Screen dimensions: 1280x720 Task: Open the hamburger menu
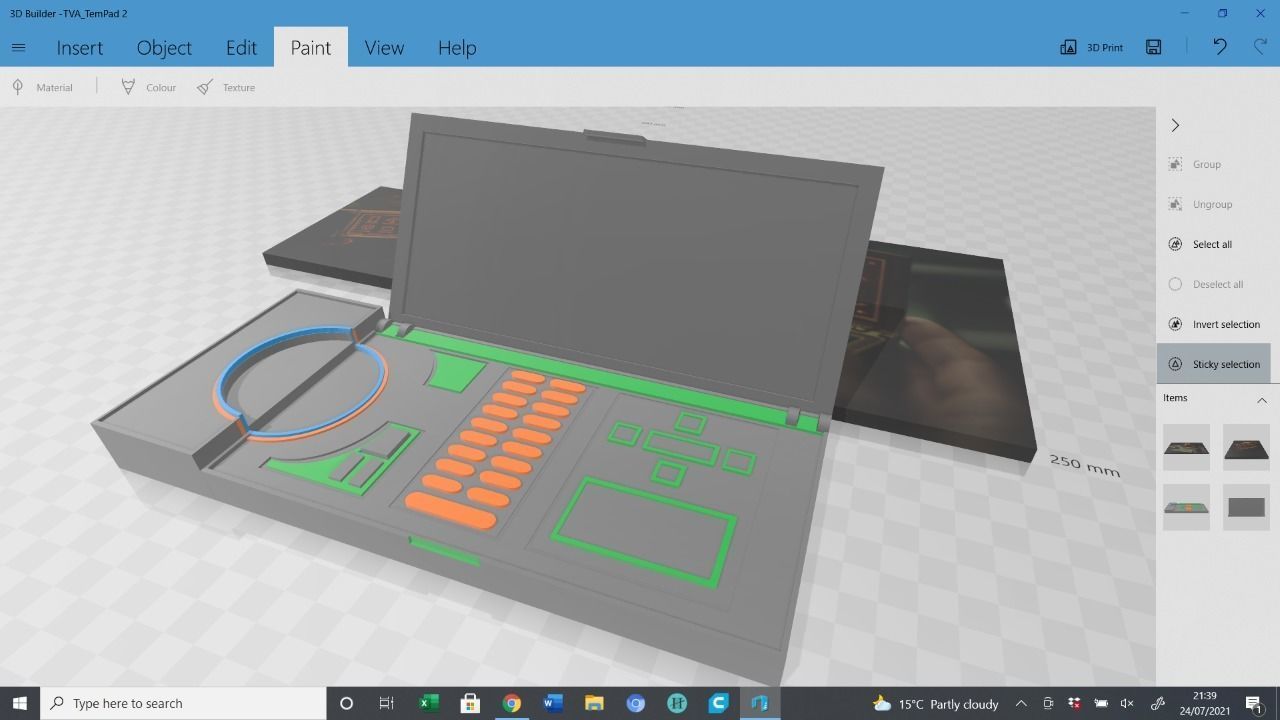click(18, 47)
